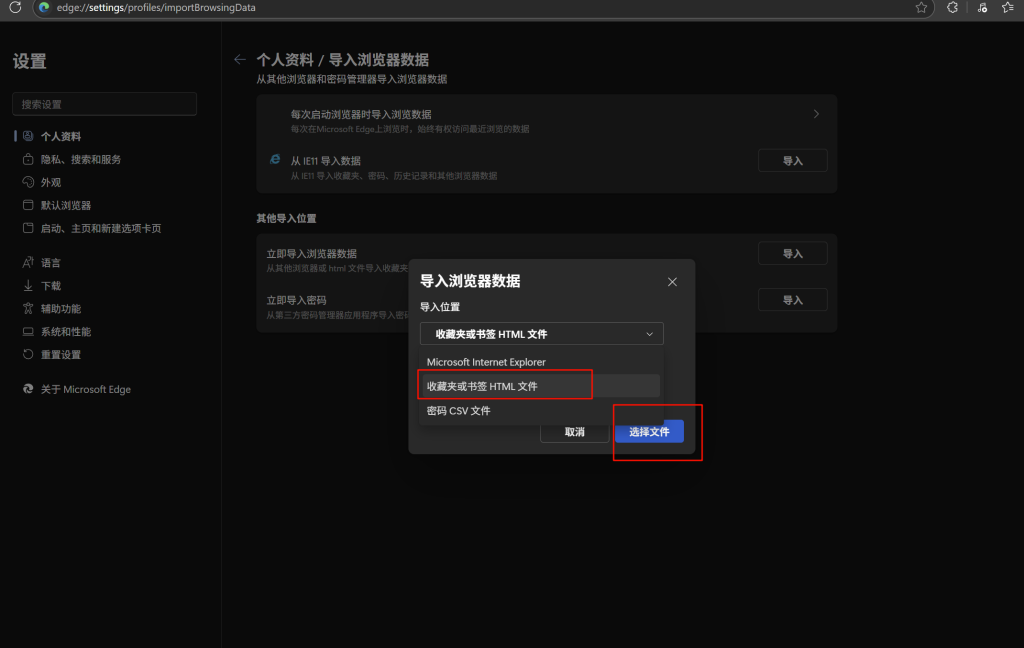This screenshot has width=1024, height=648.
Task: Open 隐私、搜索和服务 in sidebar
Action: (81, 159)
